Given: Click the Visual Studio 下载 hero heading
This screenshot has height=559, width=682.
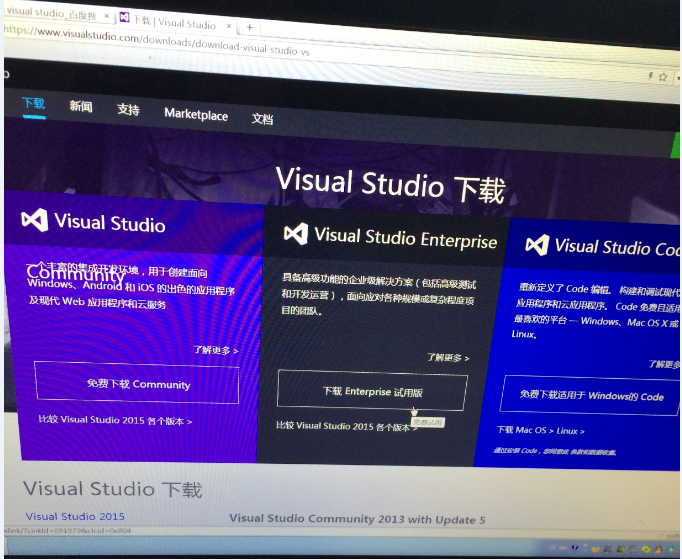Looking at the screenshot, I should (390, 185).
